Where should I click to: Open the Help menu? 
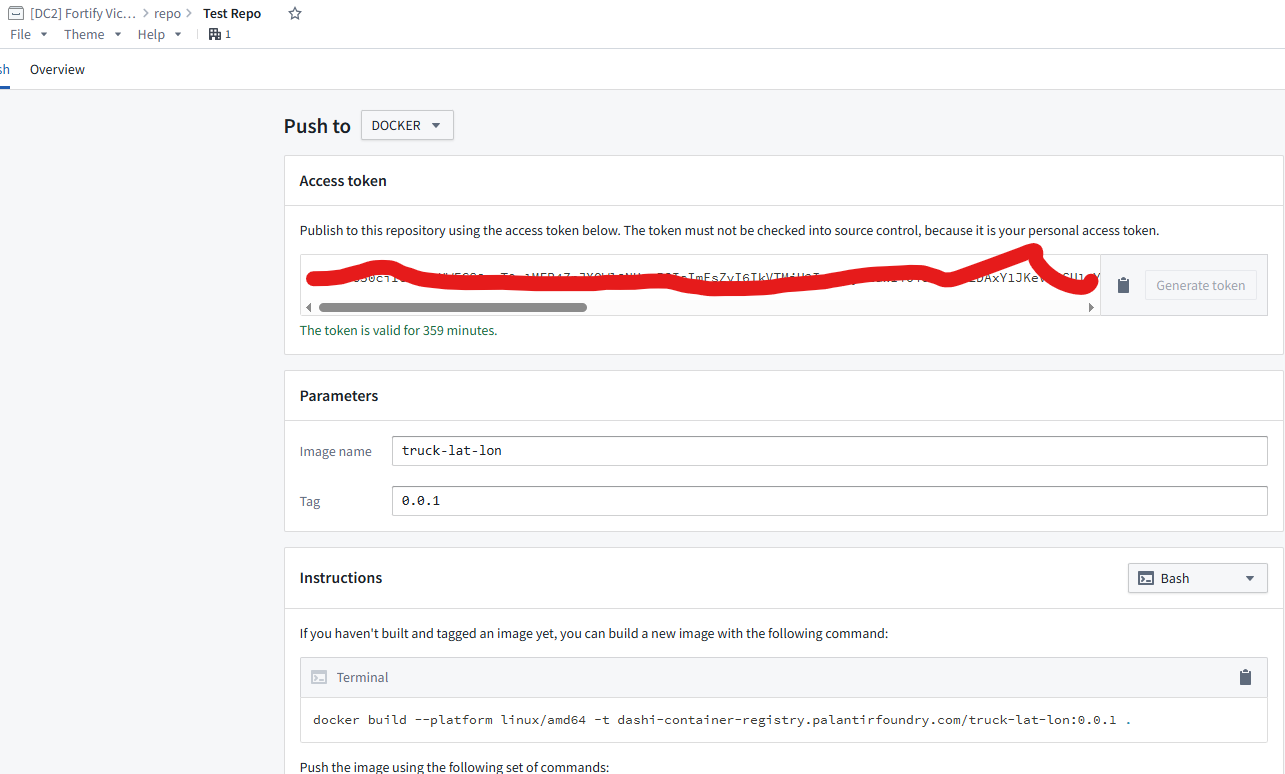159,34
